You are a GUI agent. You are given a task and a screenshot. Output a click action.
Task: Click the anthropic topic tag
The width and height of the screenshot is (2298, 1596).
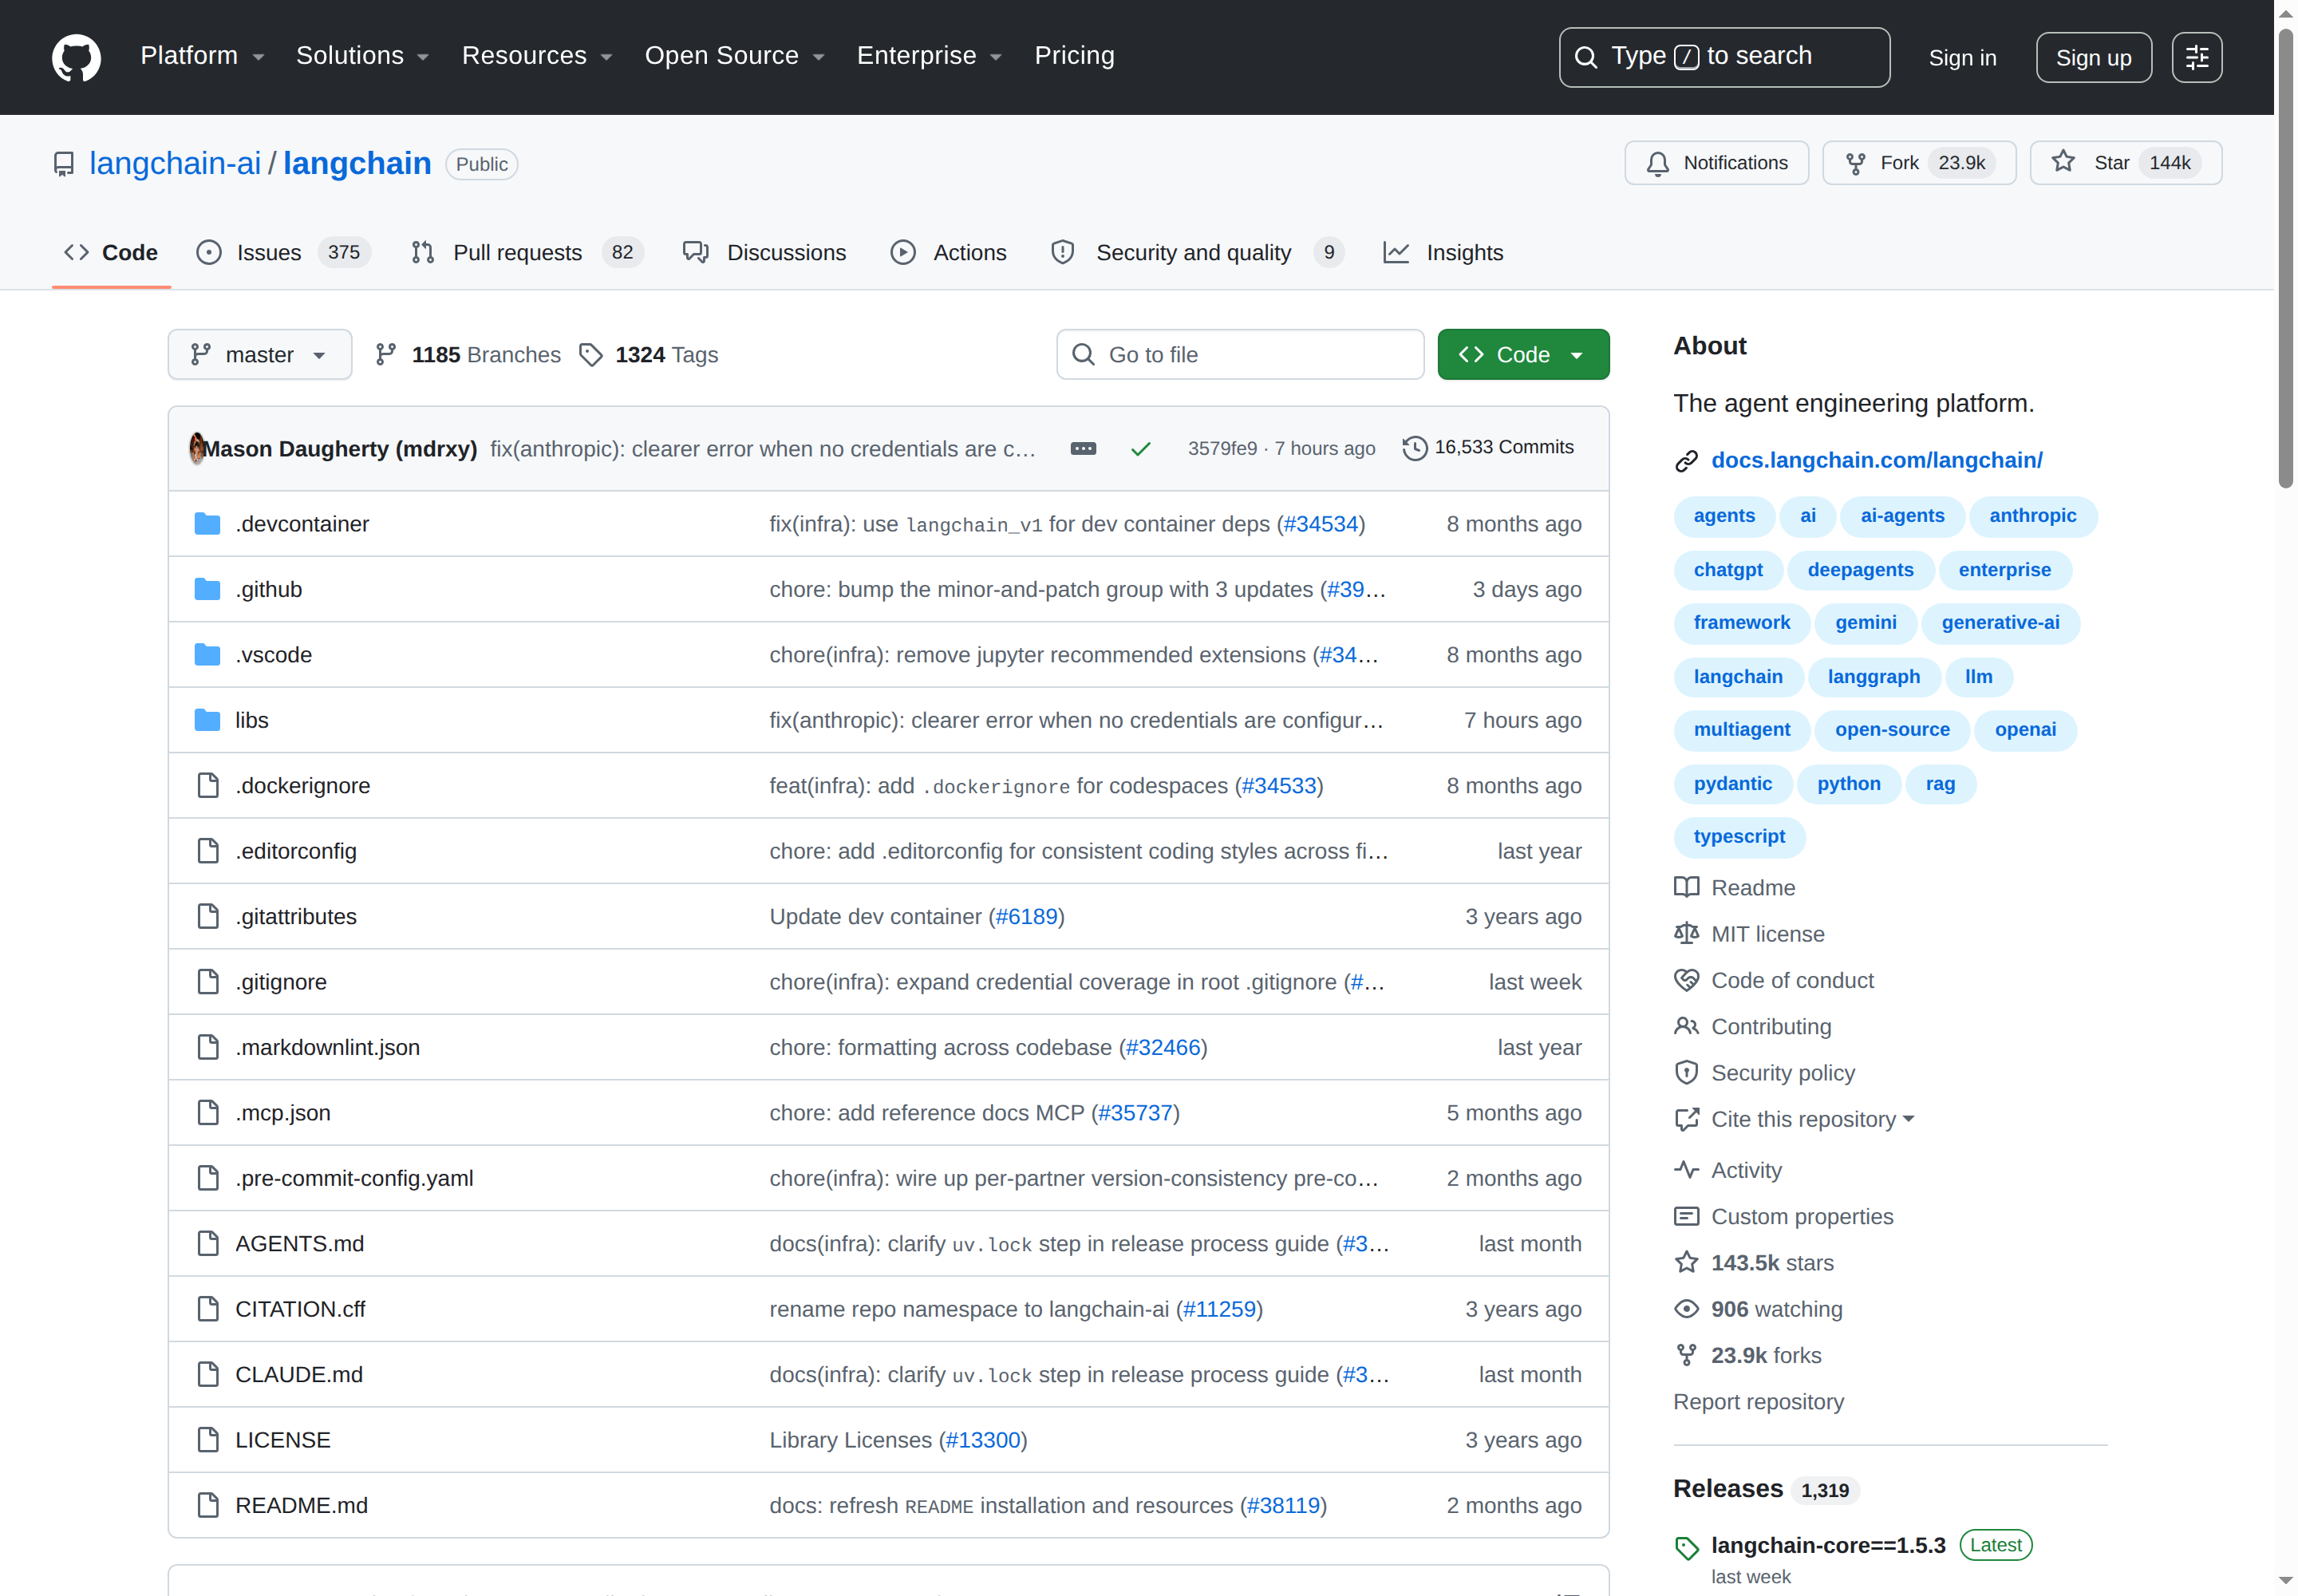[2032, 516]
